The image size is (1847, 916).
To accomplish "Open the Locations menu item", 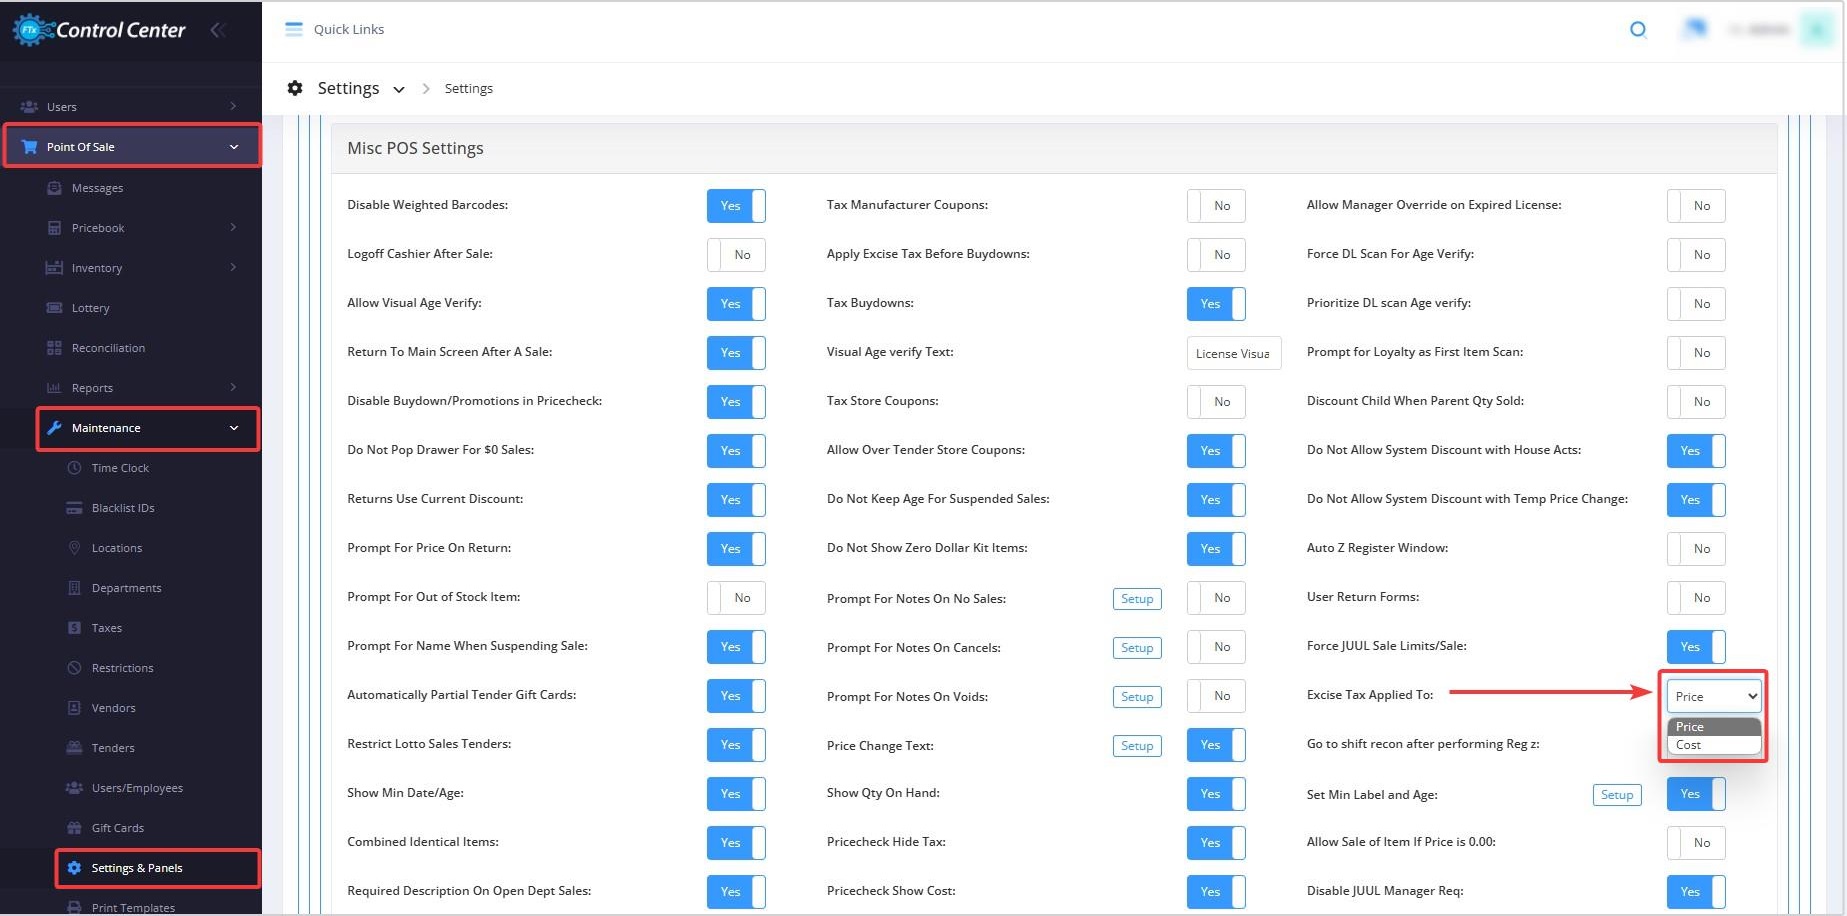I will coord(117,547).
